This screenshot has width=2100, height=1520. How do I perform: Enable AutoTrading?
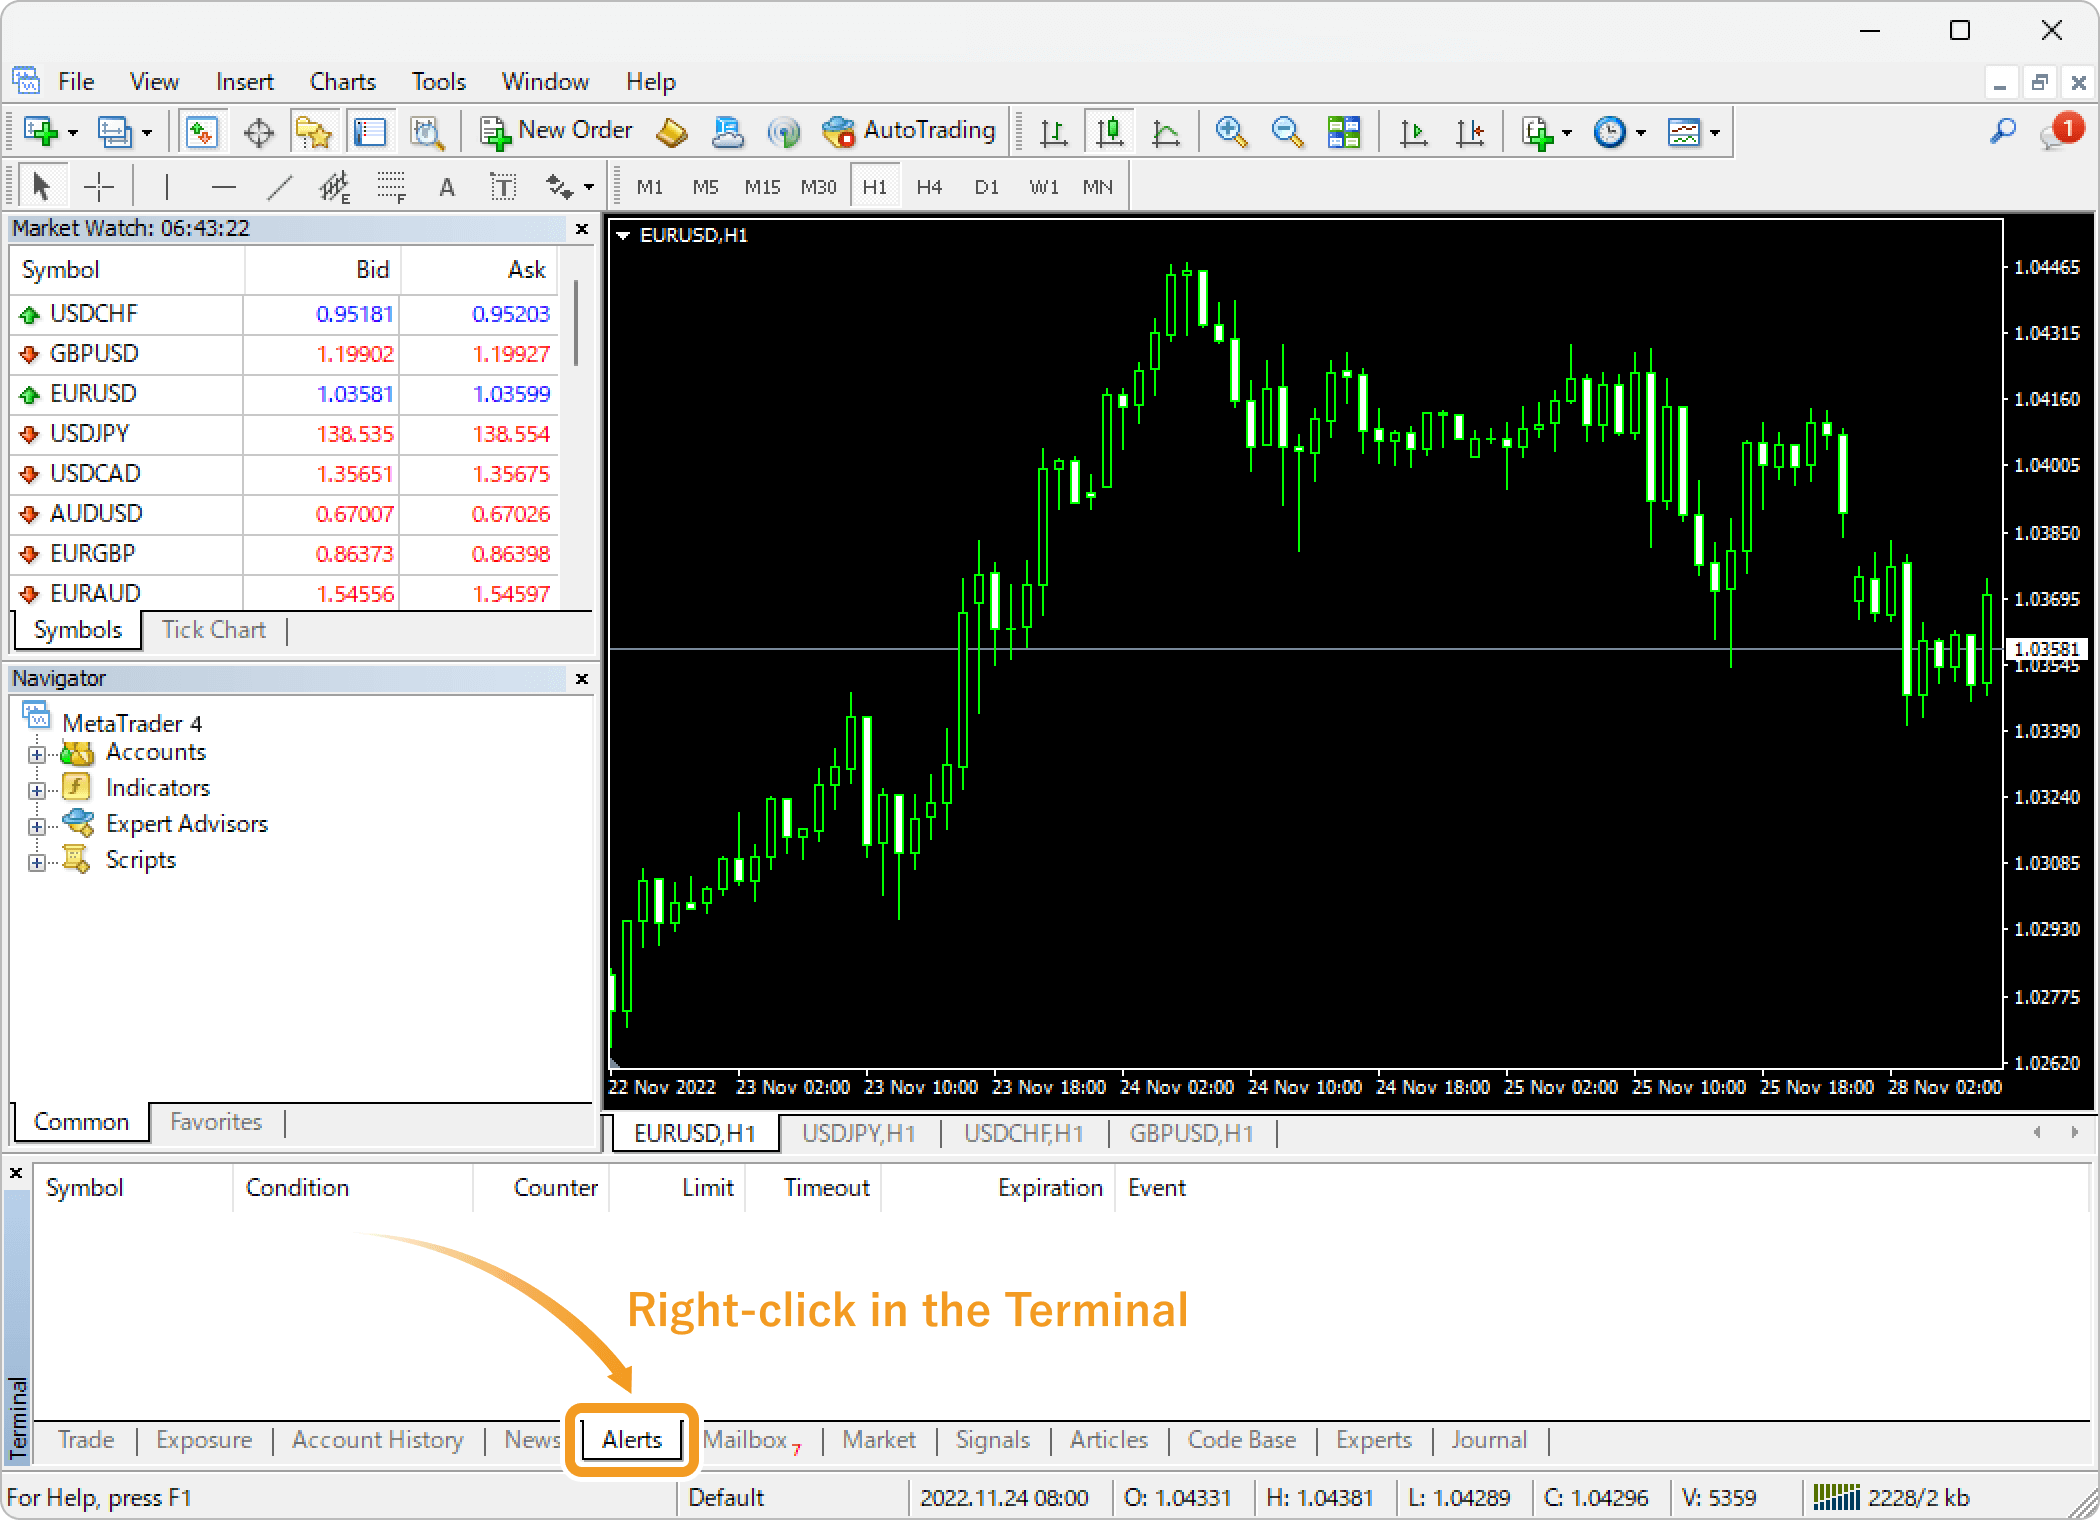click(x=908, y=131)
